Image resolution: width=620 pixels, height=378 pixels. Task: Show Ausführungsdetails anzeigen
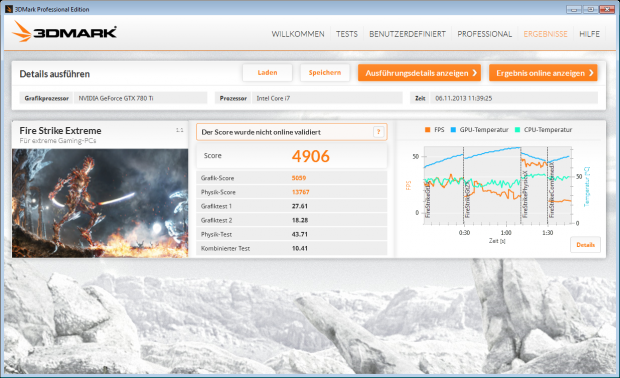(419, 73)
